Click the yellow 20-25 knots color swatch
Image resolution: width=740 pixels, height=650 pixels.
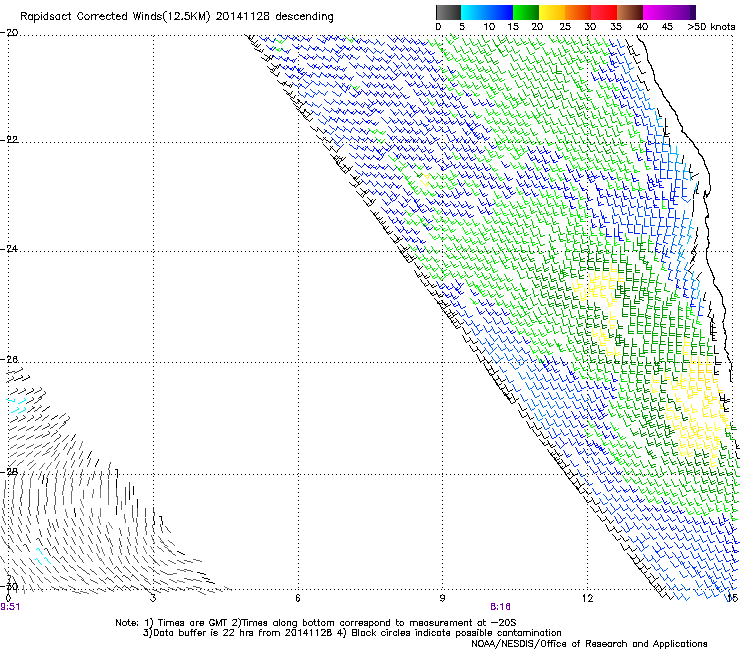click(x=552, y=12)
